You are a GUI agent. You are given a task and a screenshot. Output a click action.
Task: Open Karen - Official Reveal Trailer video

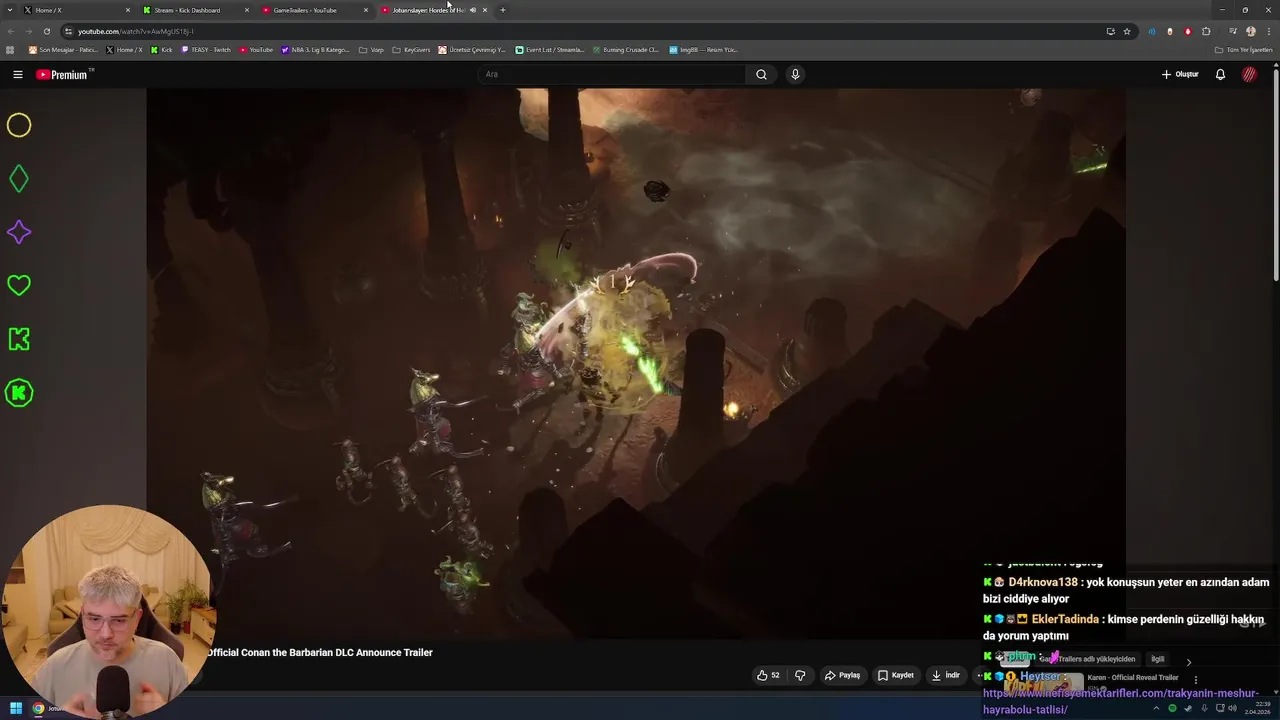pyautogui.click(x=1133, y=677)
